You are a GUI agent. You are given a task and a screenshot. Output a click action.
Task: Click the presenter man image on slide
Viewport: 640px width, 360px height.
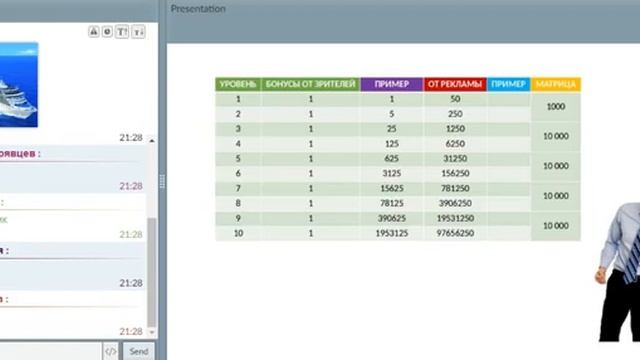(x=618, y=271)
